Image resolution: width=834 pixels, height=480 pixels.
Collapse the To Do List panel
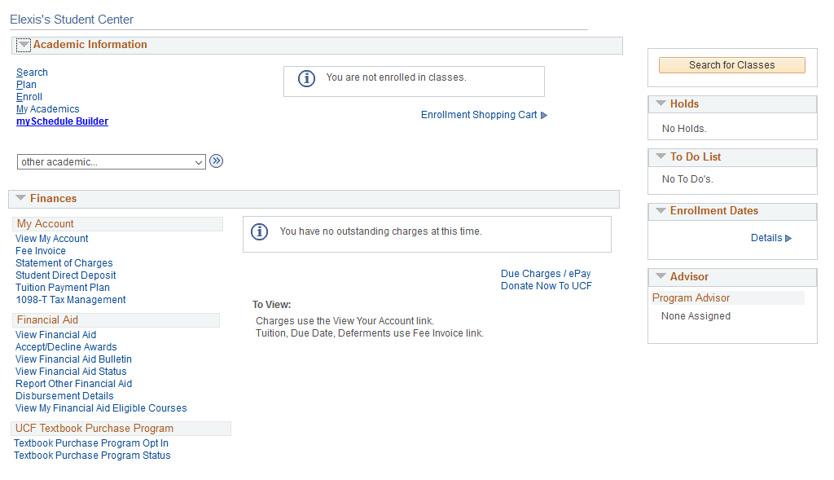pyautogui.click(x=660, y=156)
